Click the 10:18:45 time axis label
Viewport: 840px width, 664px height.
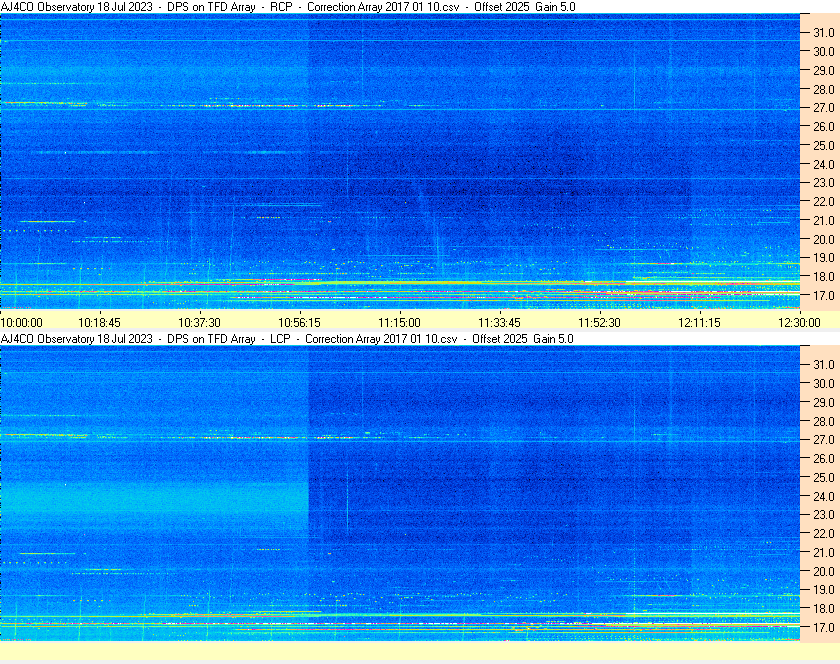100,323
